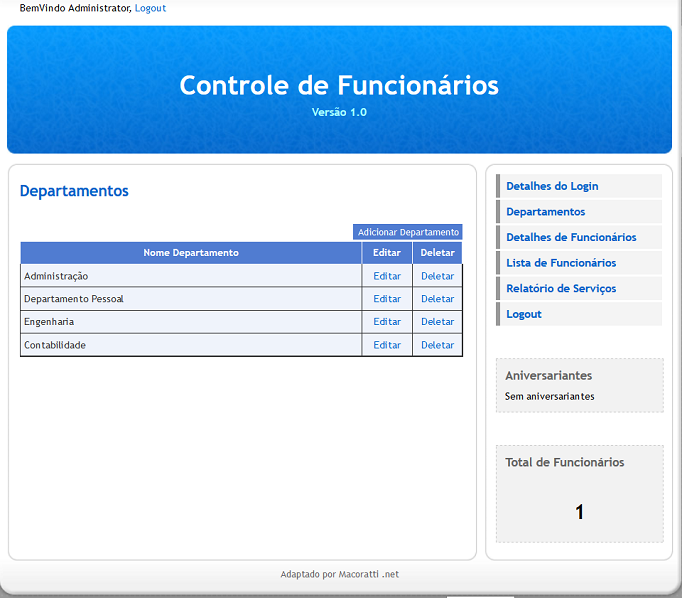Click the Deletar column header
Image resolution: width=682 pixels, height=598 pixels.
click(437, 253)
